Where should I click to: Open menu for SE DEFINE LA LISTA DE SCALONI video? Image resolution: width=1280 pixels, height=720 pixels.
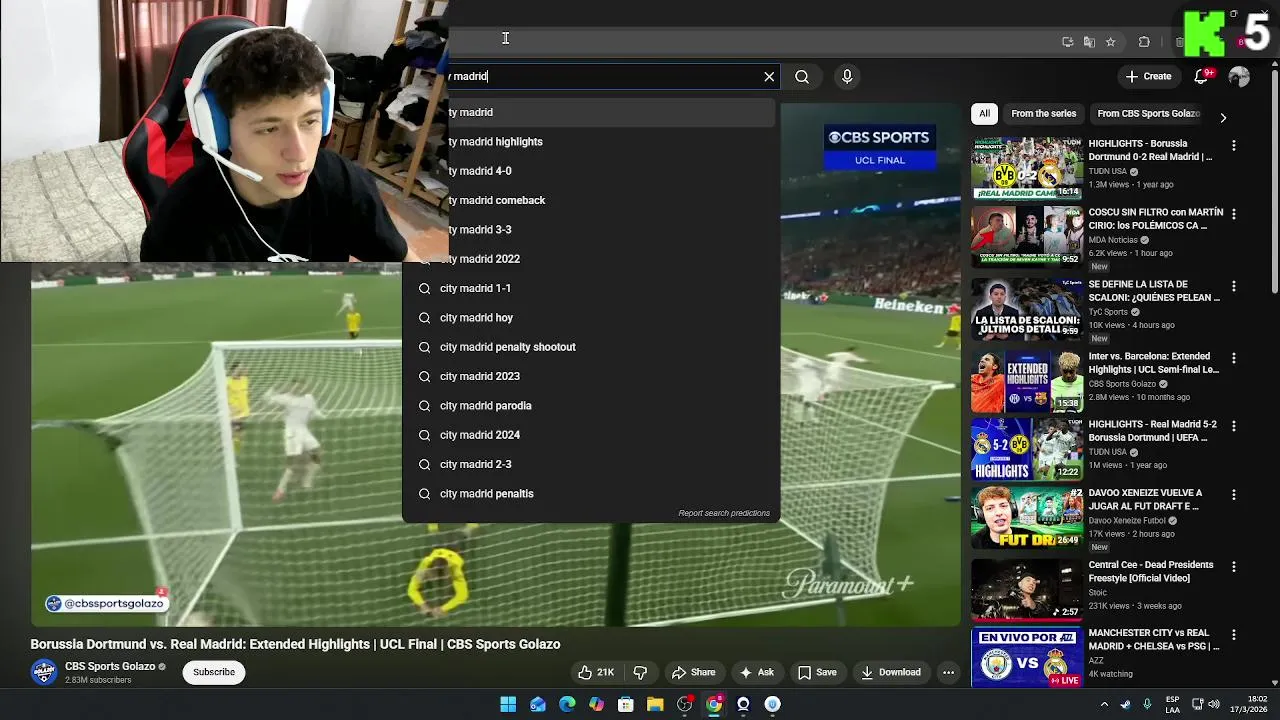(x=1233, y=286)
